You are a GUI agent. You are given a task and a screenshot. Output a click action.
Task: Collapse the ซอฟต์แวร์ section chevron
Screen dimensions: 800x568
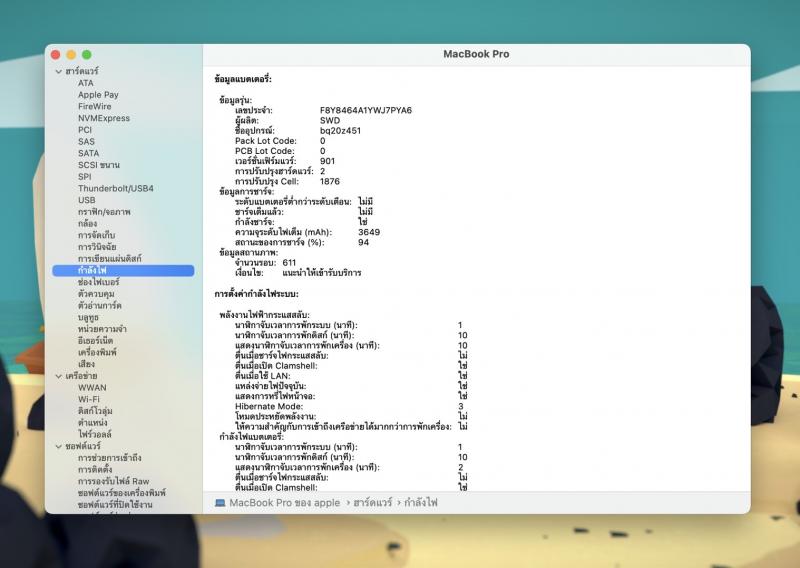pyautogui.click(x=58, y=446)
